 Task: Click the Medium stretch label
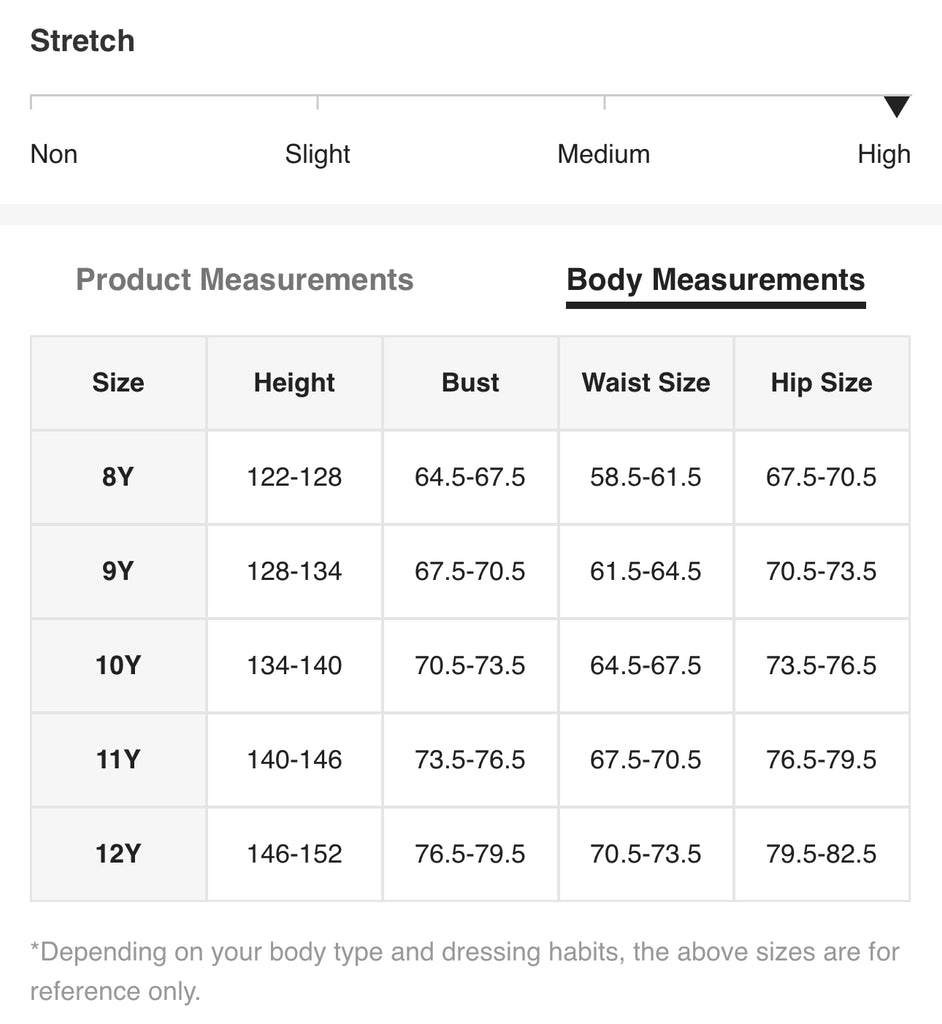(603, 154)
